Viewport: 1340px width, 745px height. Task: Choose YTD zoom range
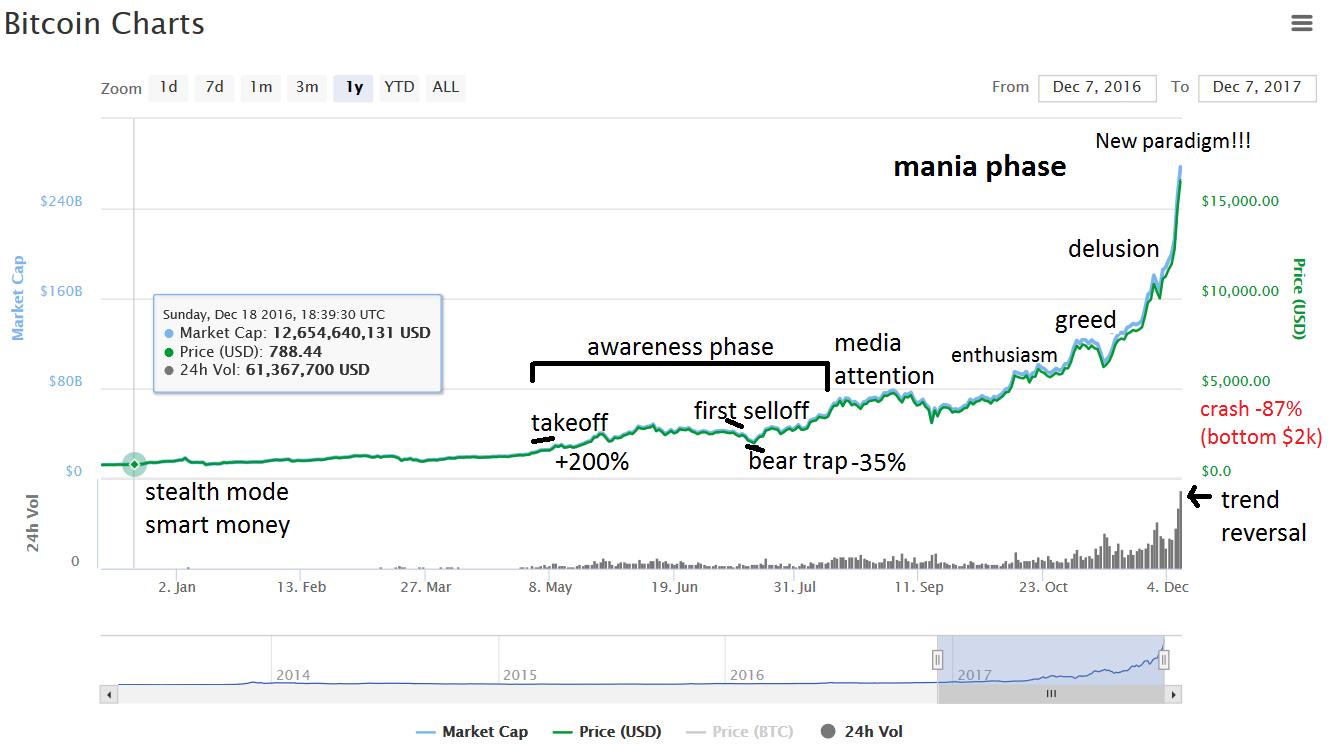(x=399, y=88)
